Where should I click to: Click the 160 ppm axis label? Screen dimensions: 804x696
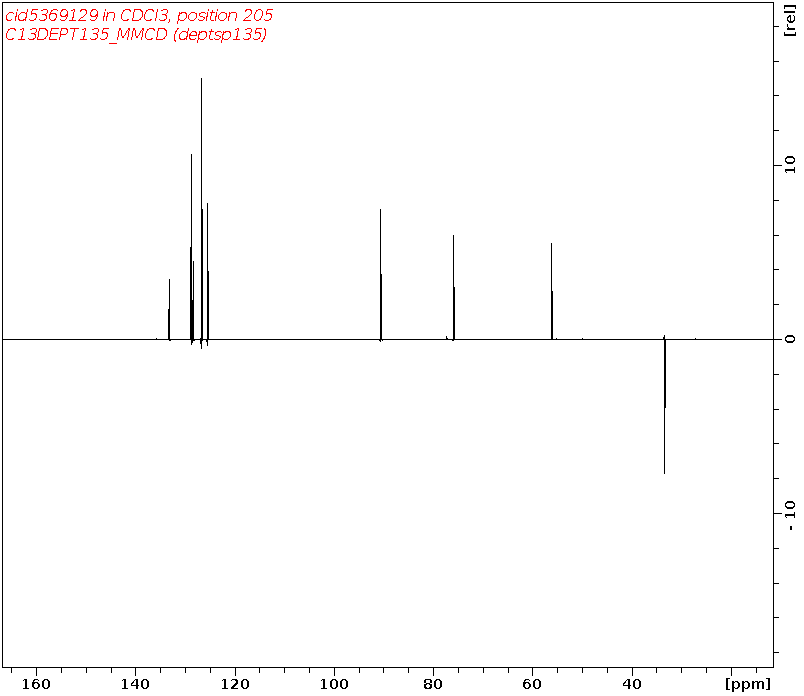click(x=36, y=684)
